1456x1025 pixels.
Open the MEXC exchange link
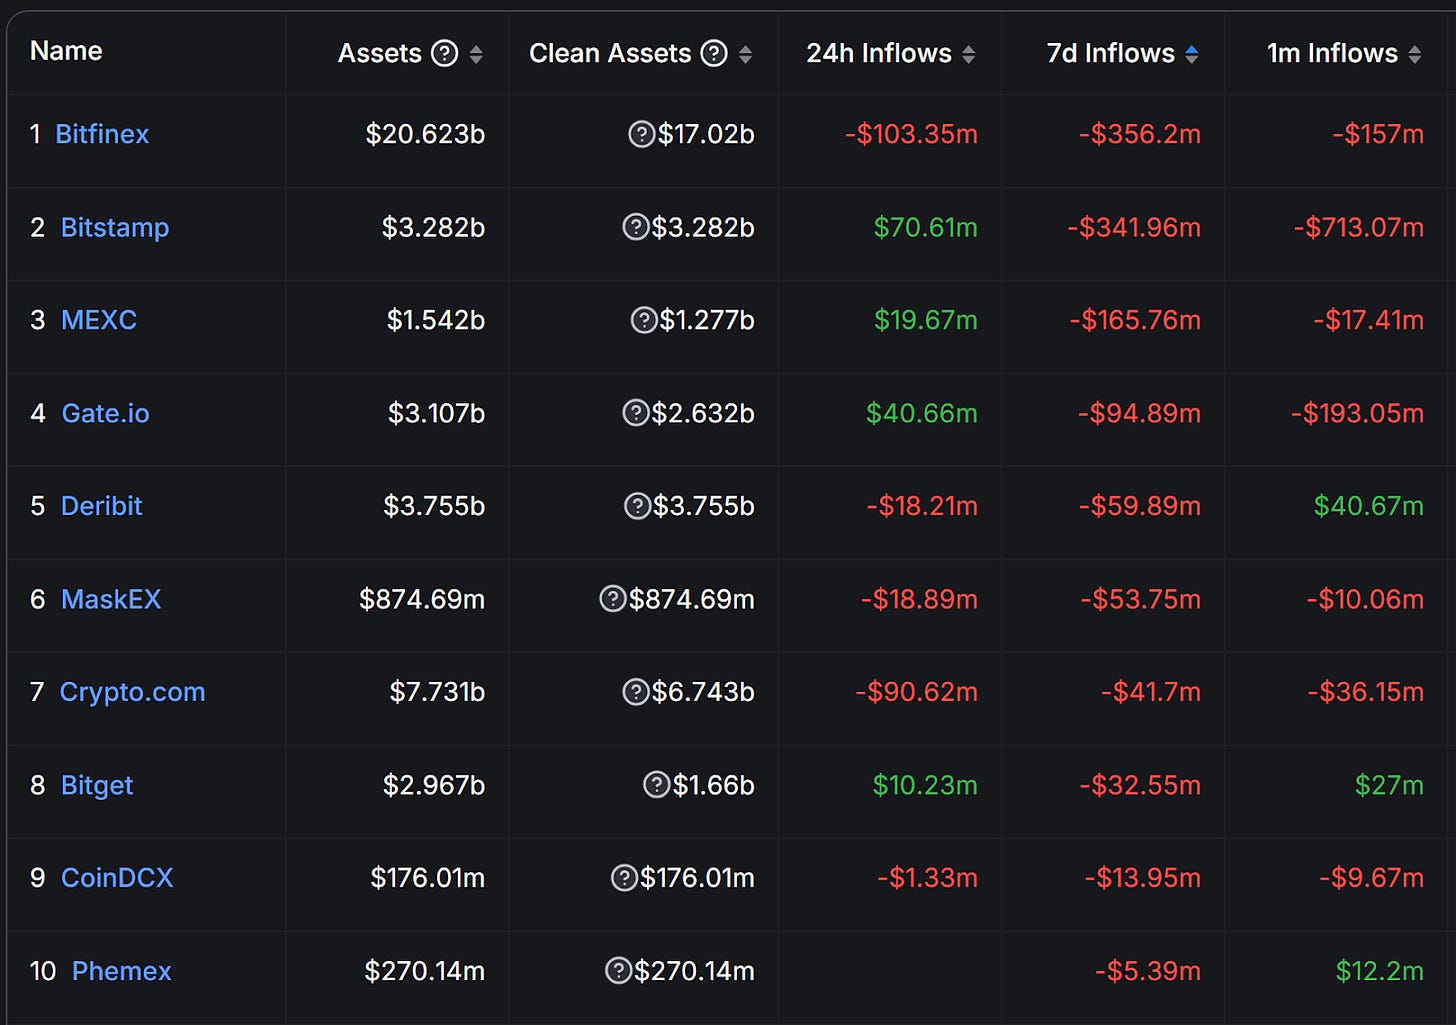tap(99, 320)
